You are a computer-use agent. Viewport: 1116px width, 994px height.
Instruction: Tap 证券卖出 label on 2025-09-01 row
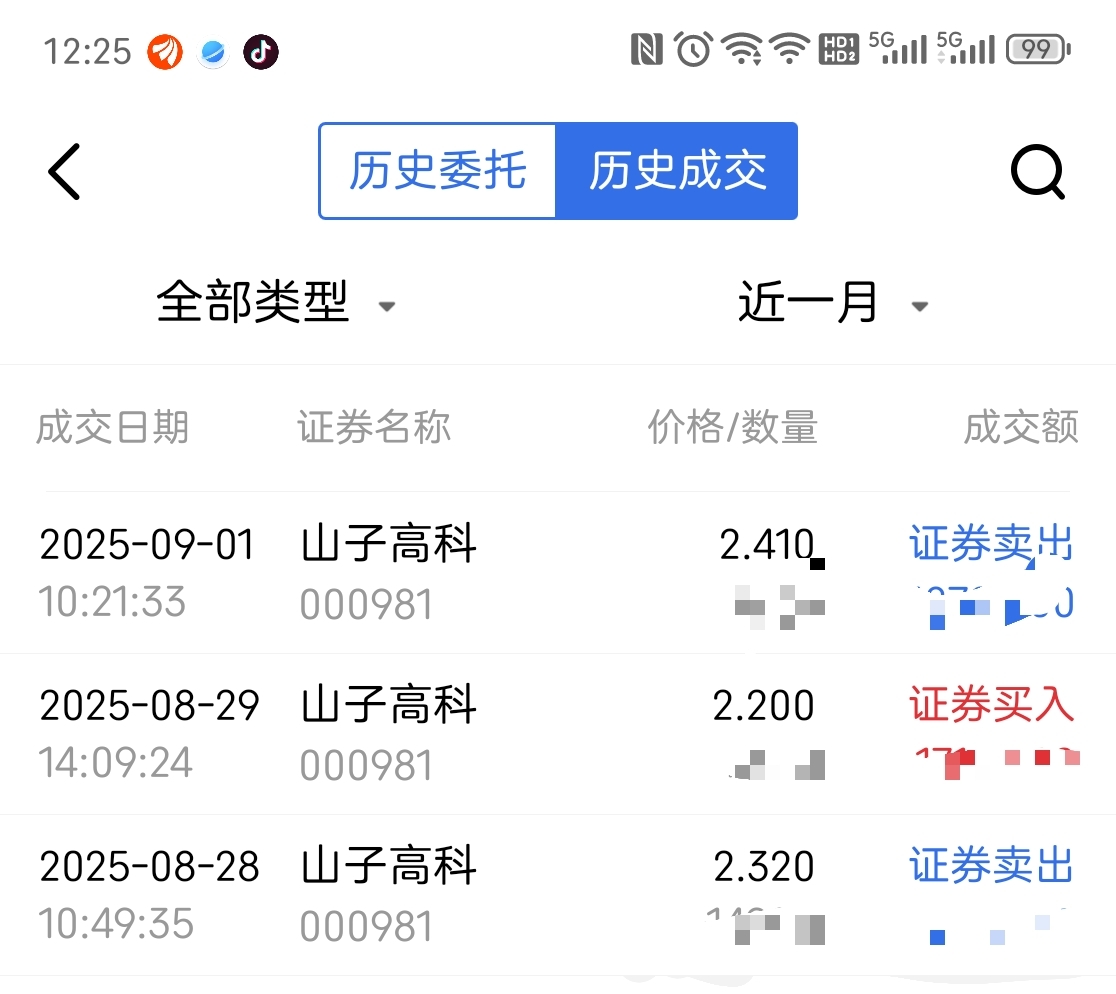[991, 544]
